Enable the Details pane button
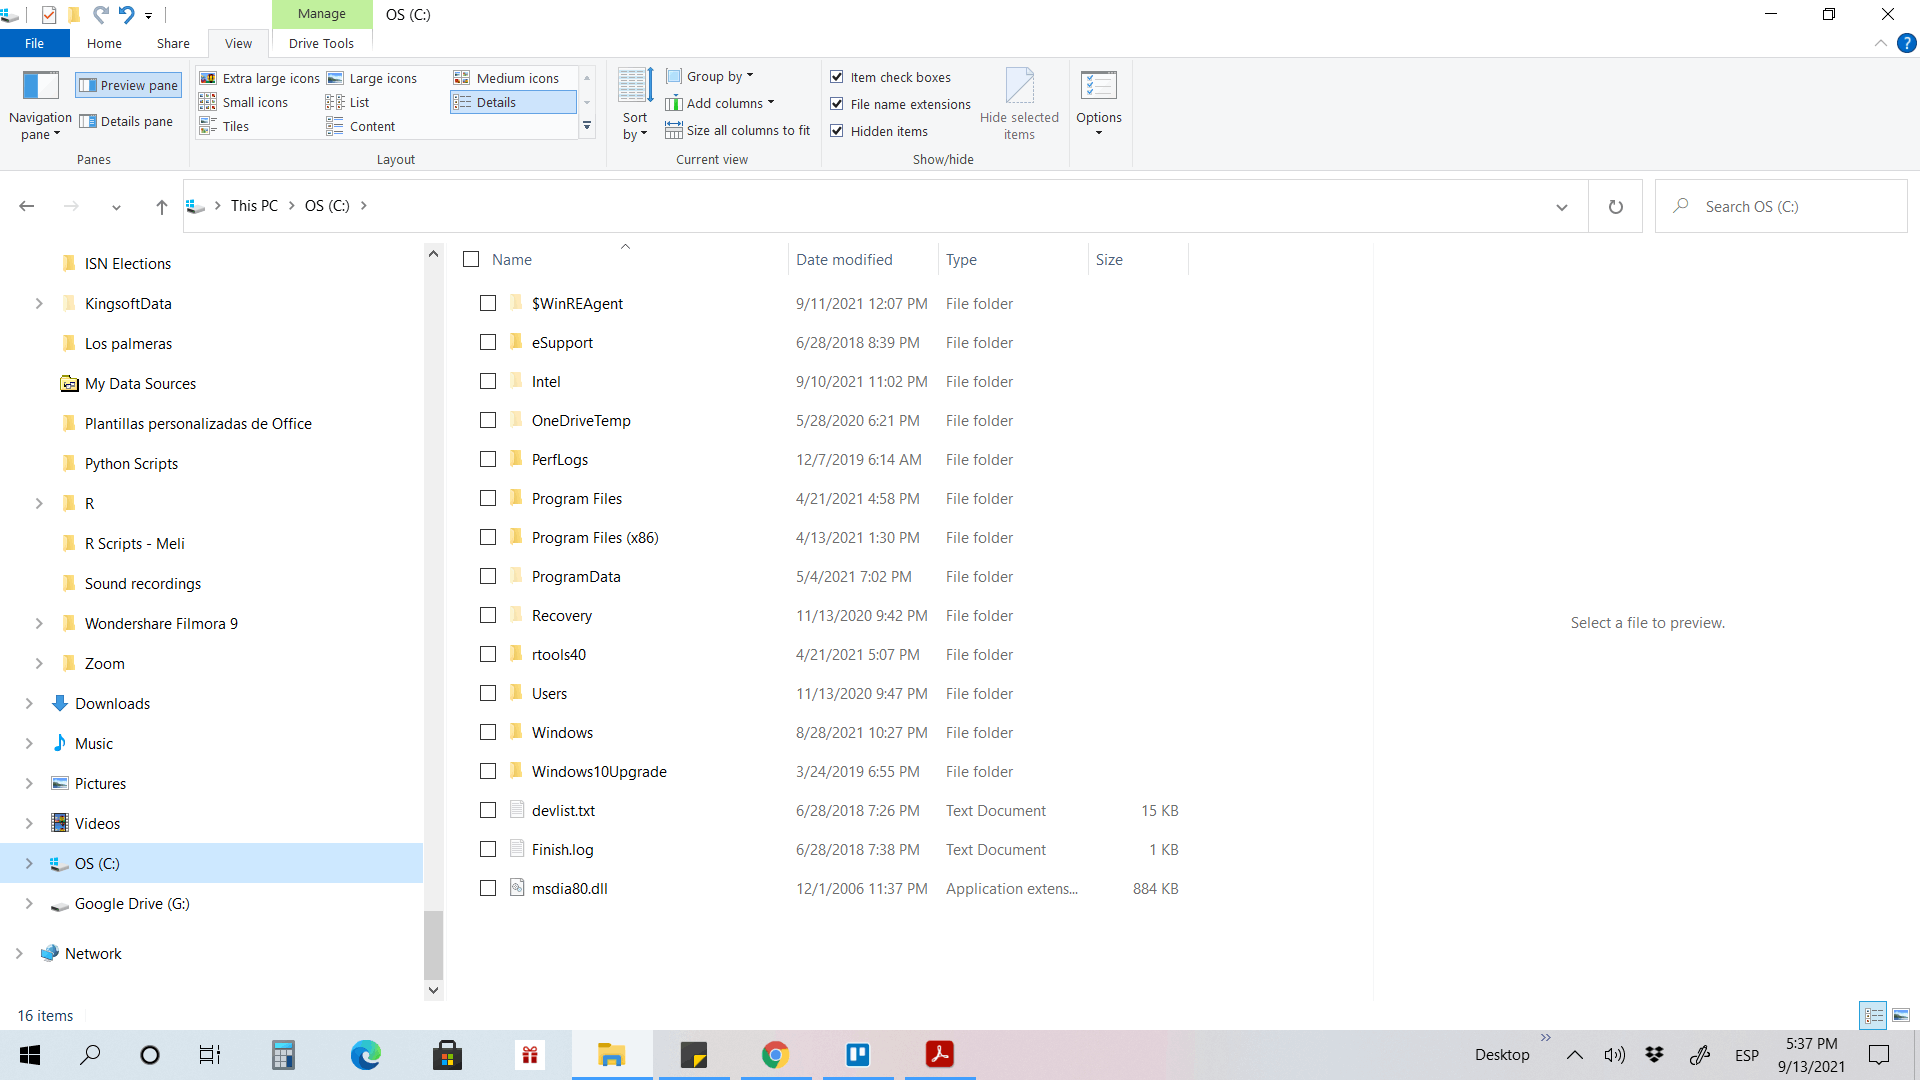This screenshot has height=1080, width=1920. point(127,121)
